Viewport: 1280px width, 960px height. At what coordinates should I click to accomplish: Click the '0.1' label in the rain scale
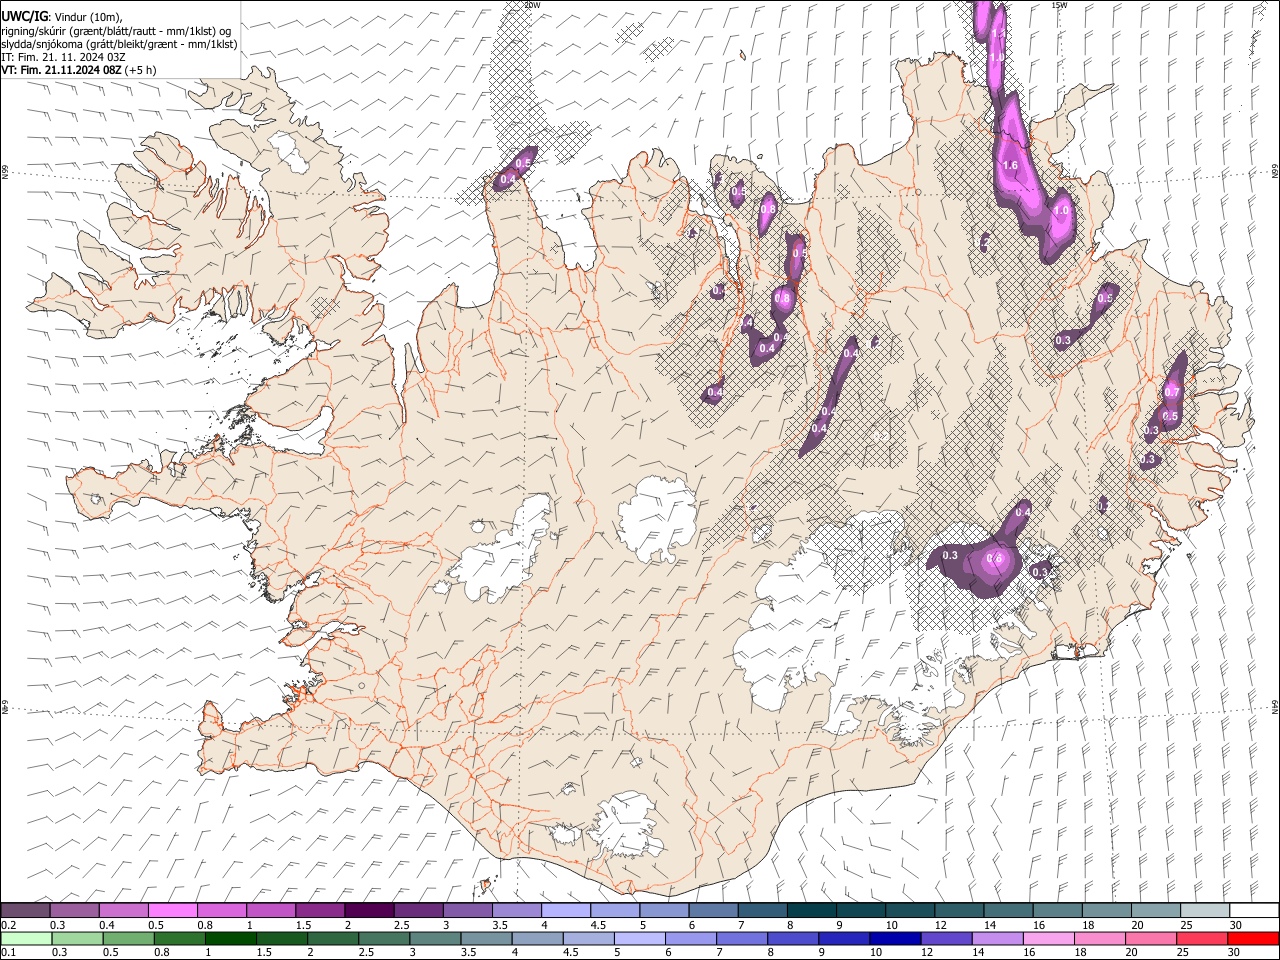pos(8,953)
